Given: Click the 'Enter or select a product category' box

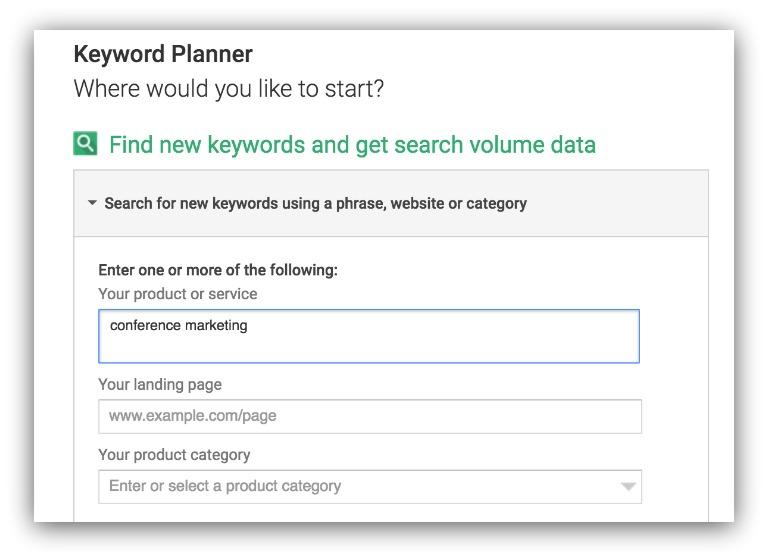Looking at the screenshot, I should point(370,487).
